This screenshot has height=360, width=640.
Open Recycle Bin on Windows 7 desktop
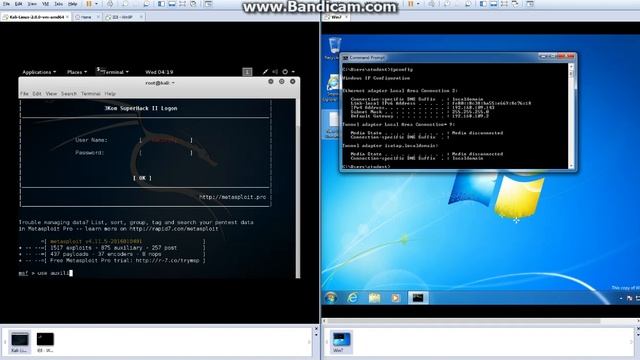pos(334,48)
